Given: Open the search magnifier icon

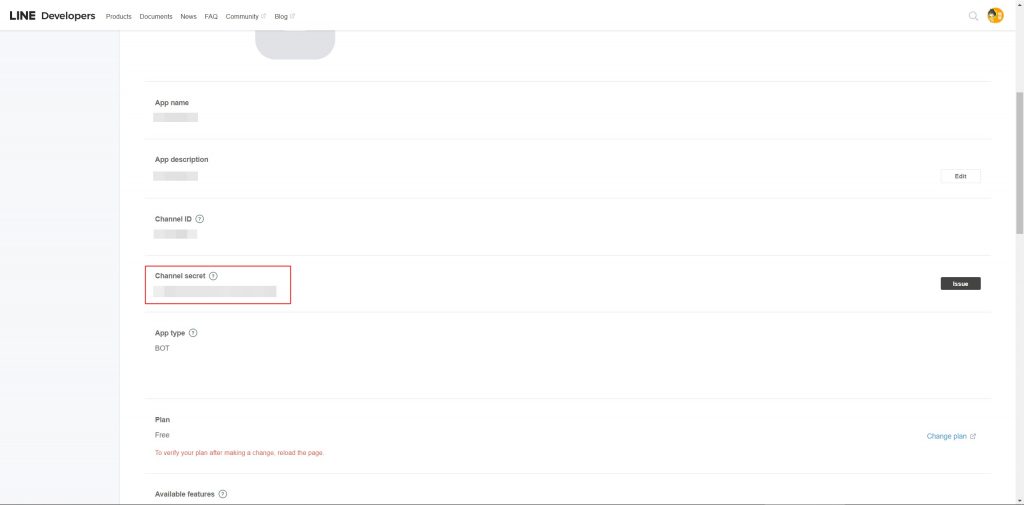Looking at the screenshot, I should [x=973, y=16].
